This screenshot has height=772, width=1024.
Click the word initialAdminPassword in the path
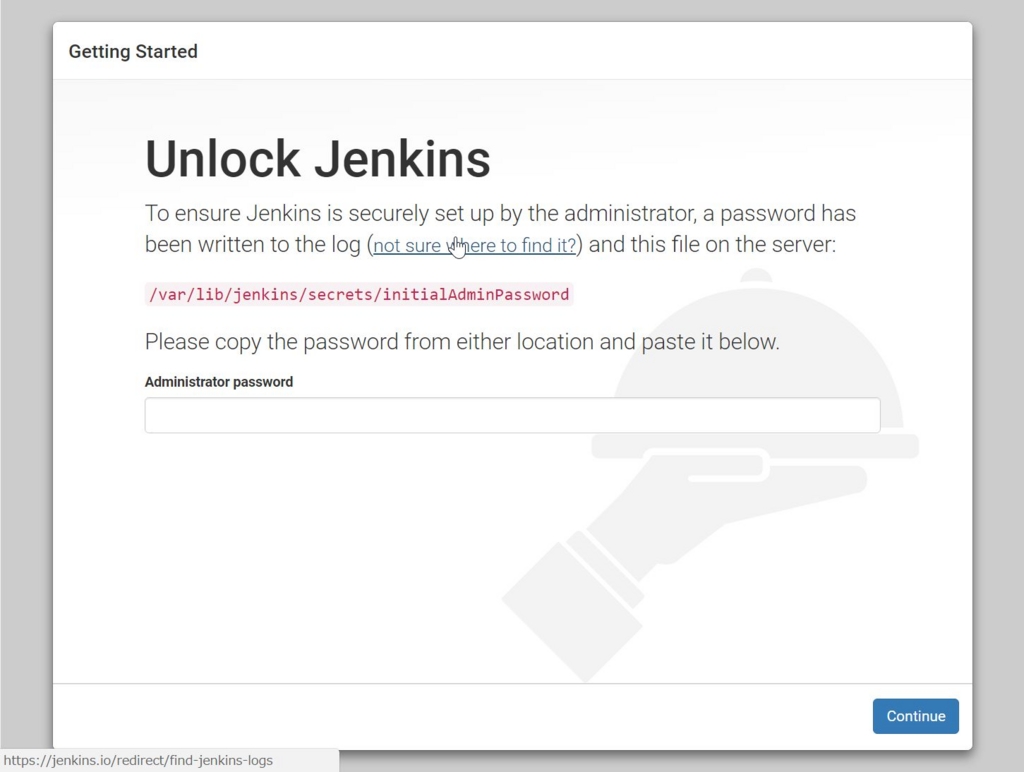click(475, 295)
